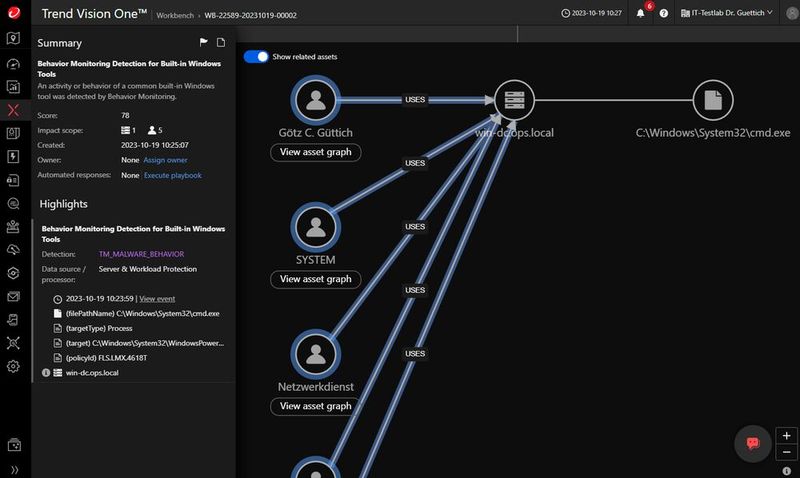Click the document note icon in Summary

pyautogui.click(x=221, y=42)
